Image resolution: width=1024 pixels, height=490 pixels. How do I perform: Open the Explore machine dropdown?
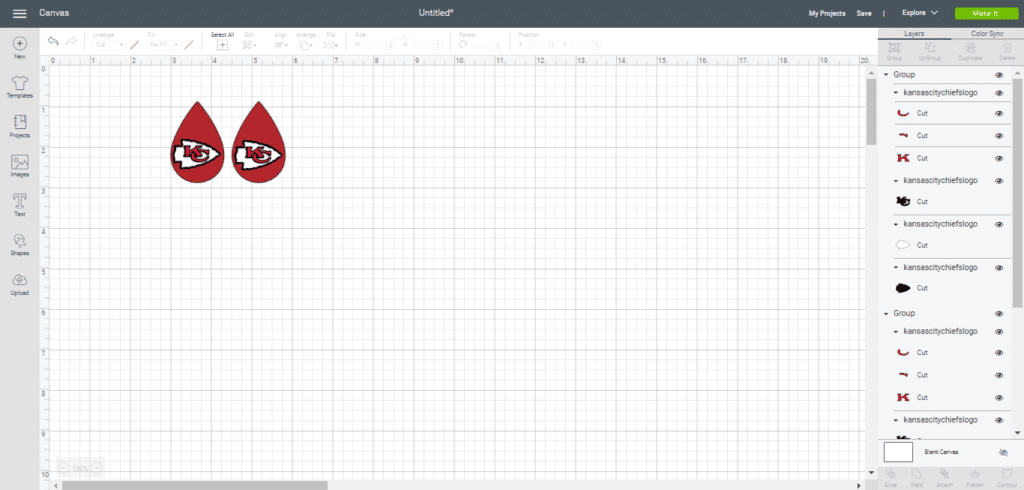tap(919, 13)
